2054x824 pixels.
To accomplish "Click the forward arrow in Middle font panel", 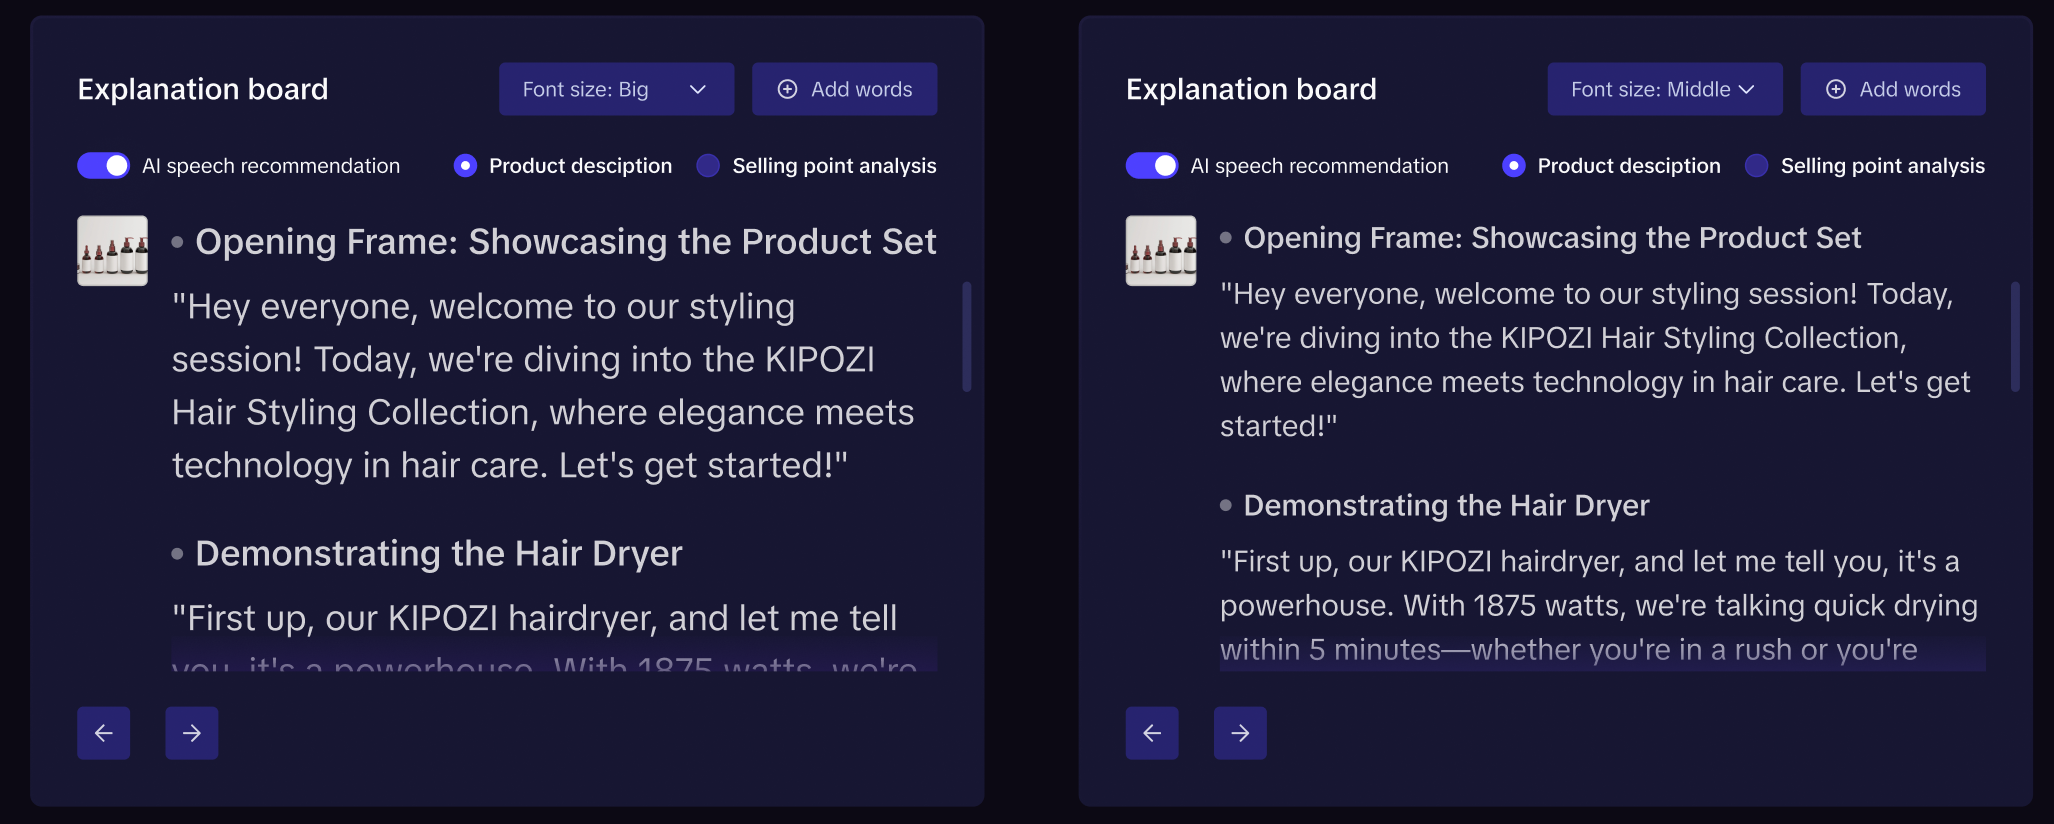I will 1240,733.
